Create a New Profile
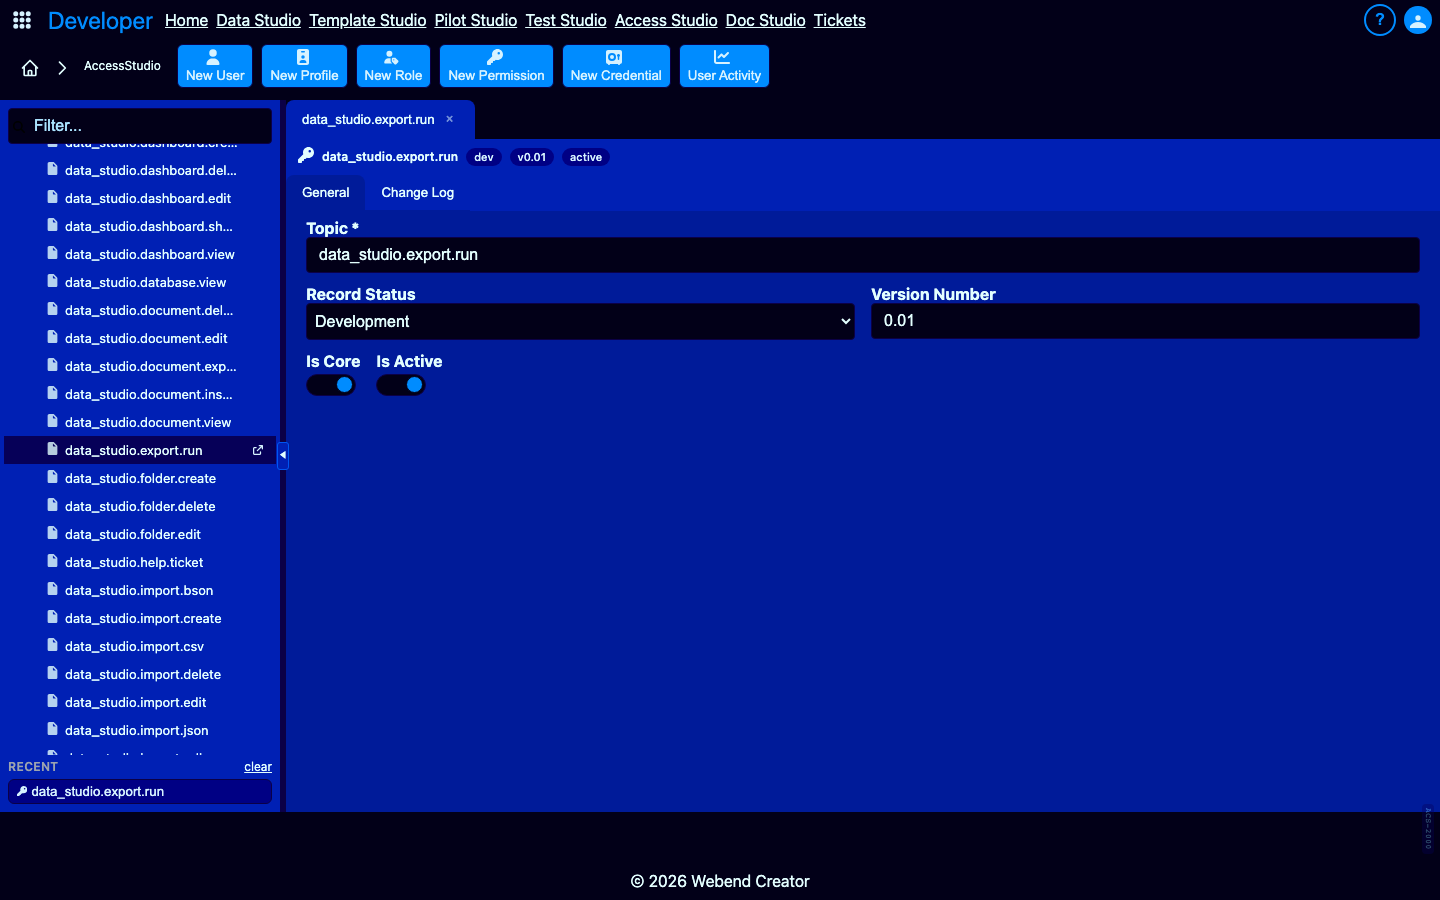Image resolution: width=1440 pixels, height=900 pixels. pyautogui.click(x=304, y=66)
